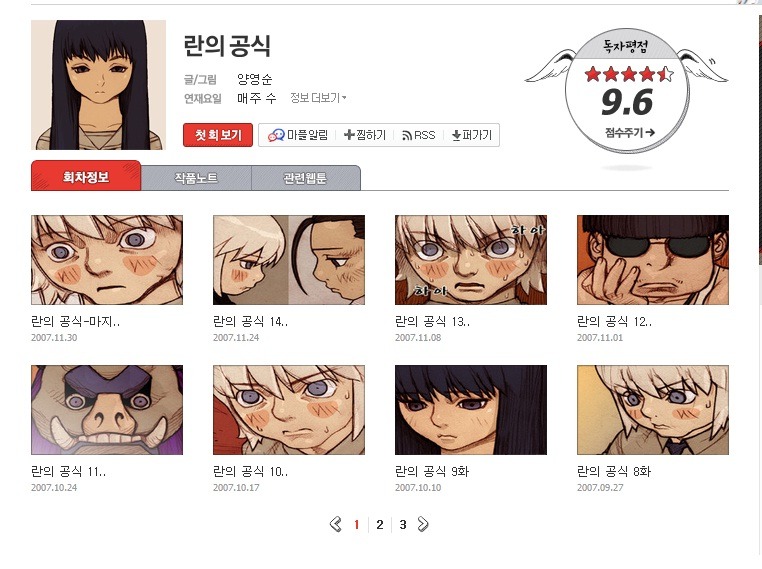Open episode 13 thumbnail dated 2007.11.08
Screen dimensions: 762x569
(x=471, y=260)
